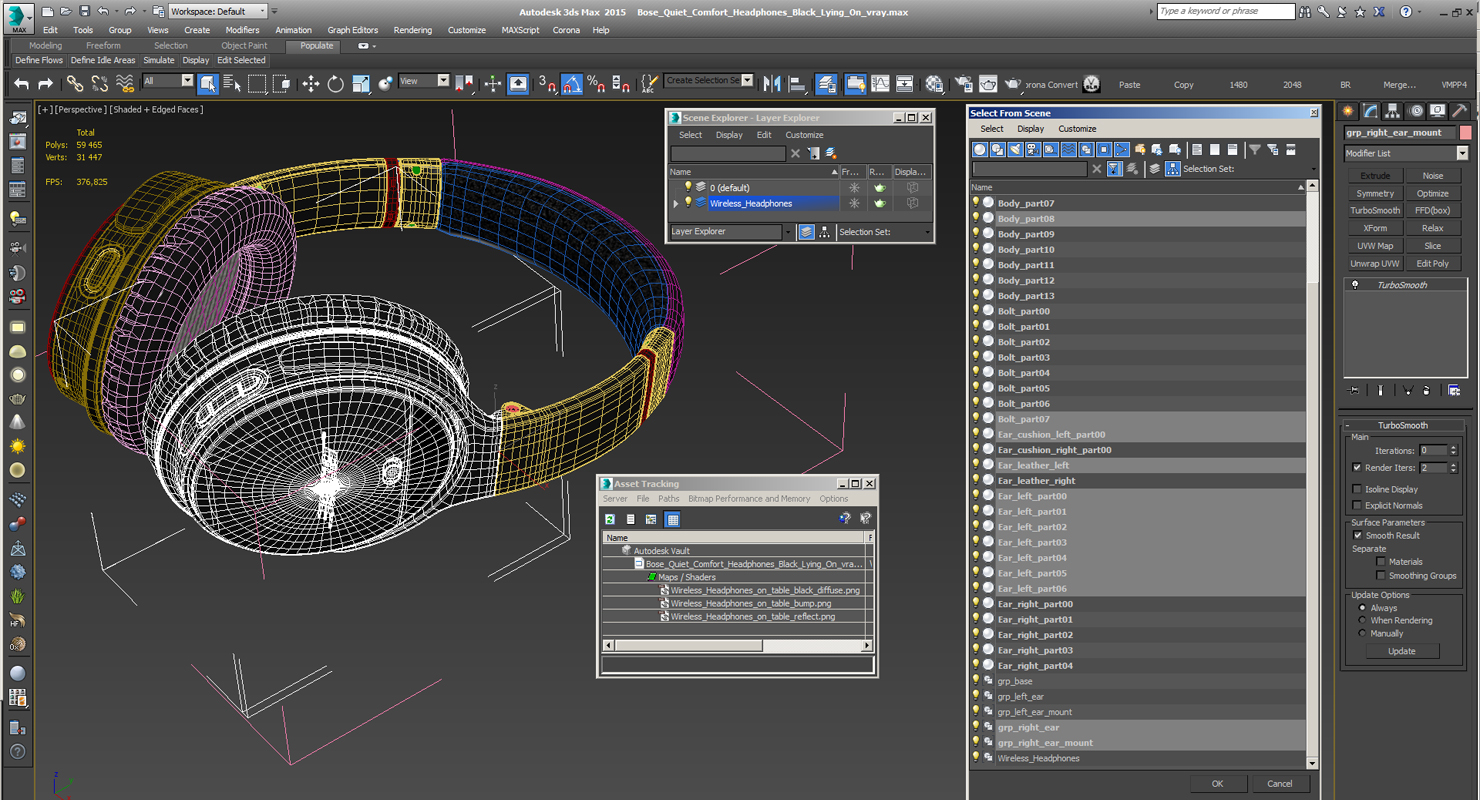Open the Hierarchy command panel
The image size is (1480, 800).
click(x=1393, y=111)
